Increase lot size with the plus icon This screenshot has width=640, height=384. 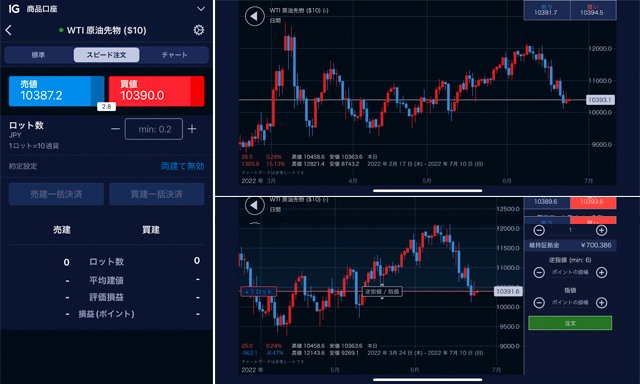pos(192,129)
